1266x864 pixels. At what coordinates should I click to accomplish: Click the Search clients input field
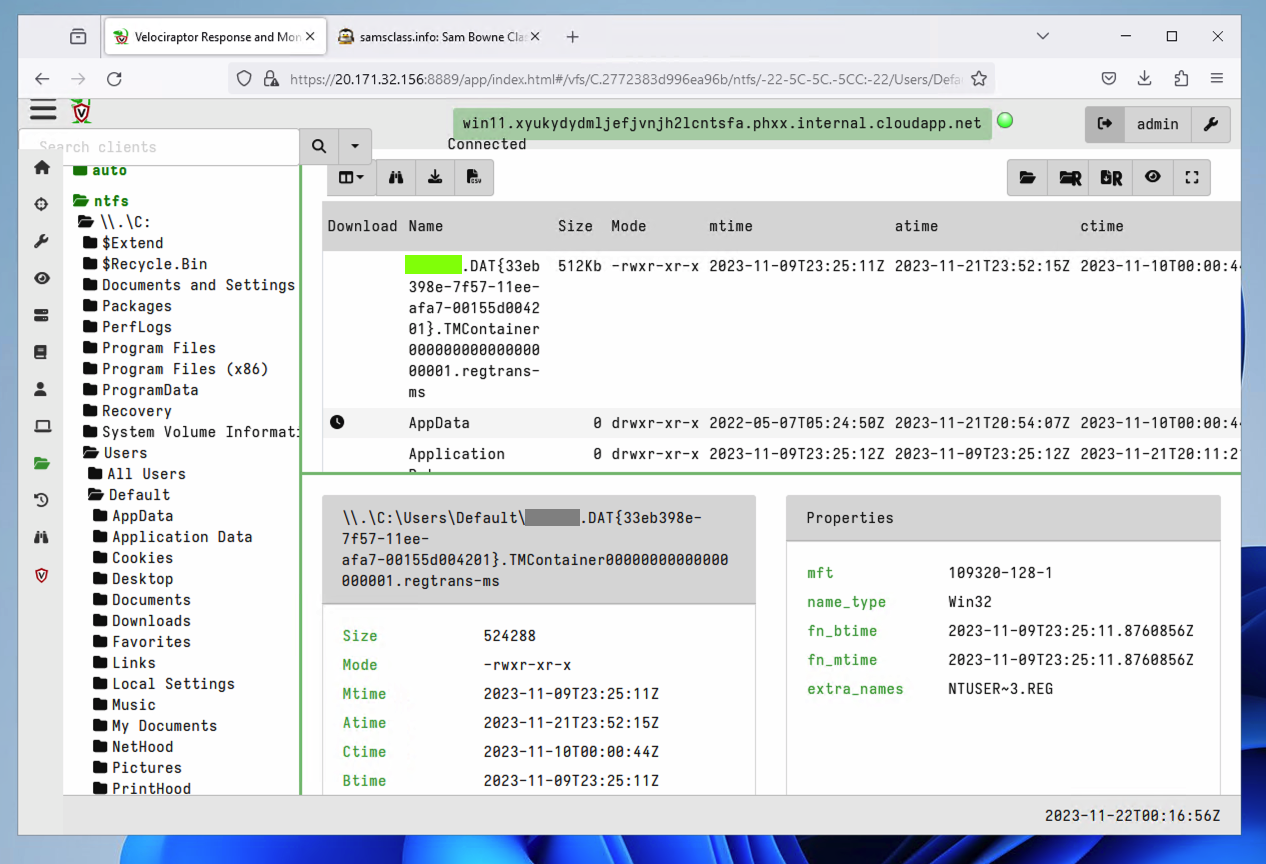click(x=160, y=147)
